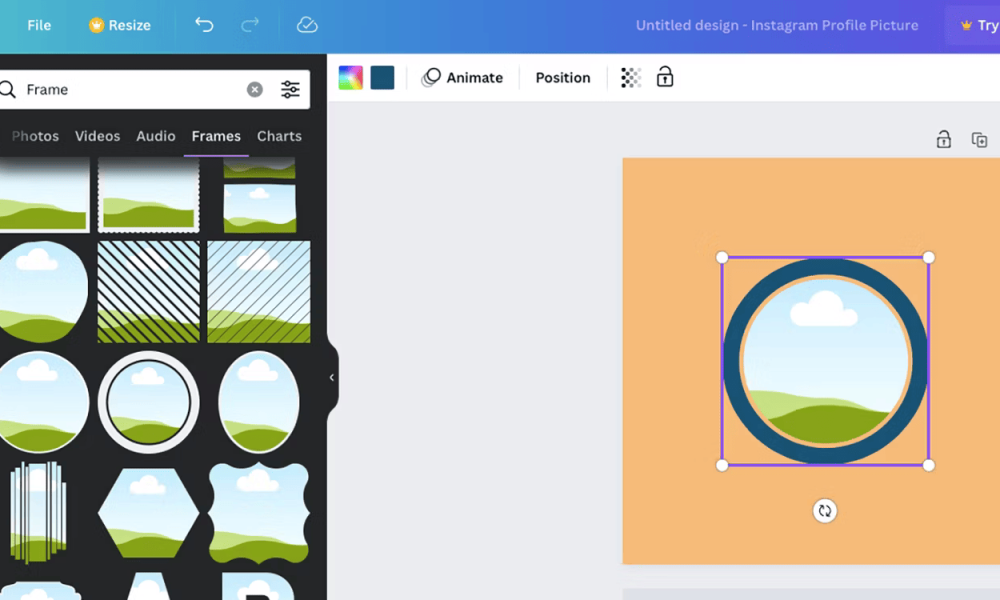
Task: Click the search magnifier icon
Action: click(8, 89)
